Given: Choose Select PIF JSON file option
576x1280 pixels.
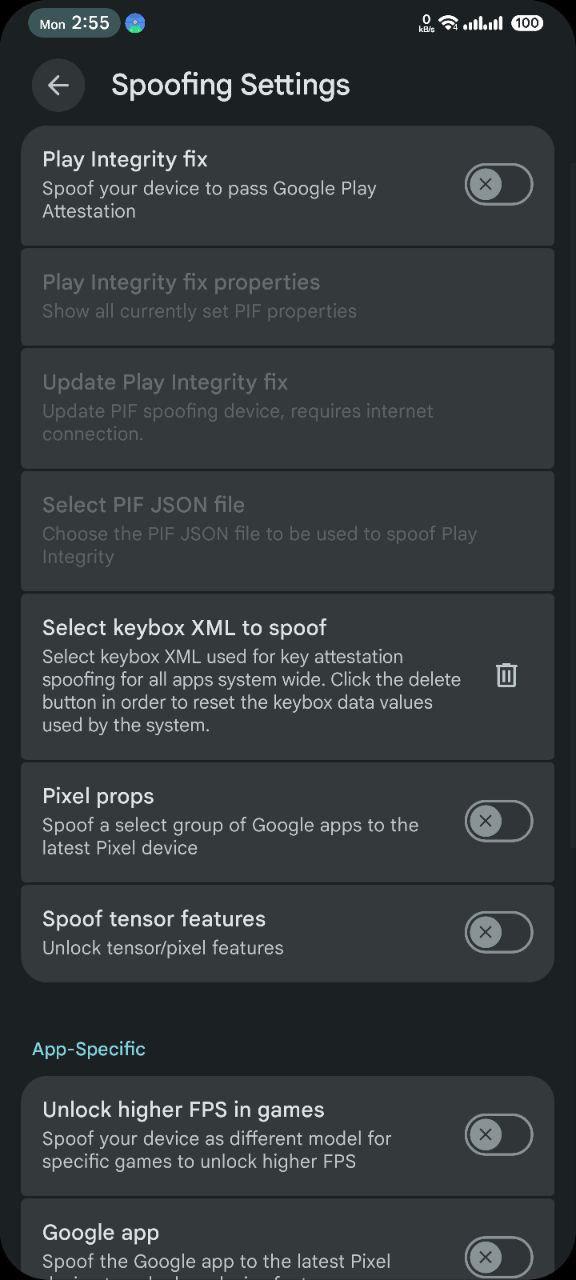Looking at the screenshot, I should coord(288,530).
